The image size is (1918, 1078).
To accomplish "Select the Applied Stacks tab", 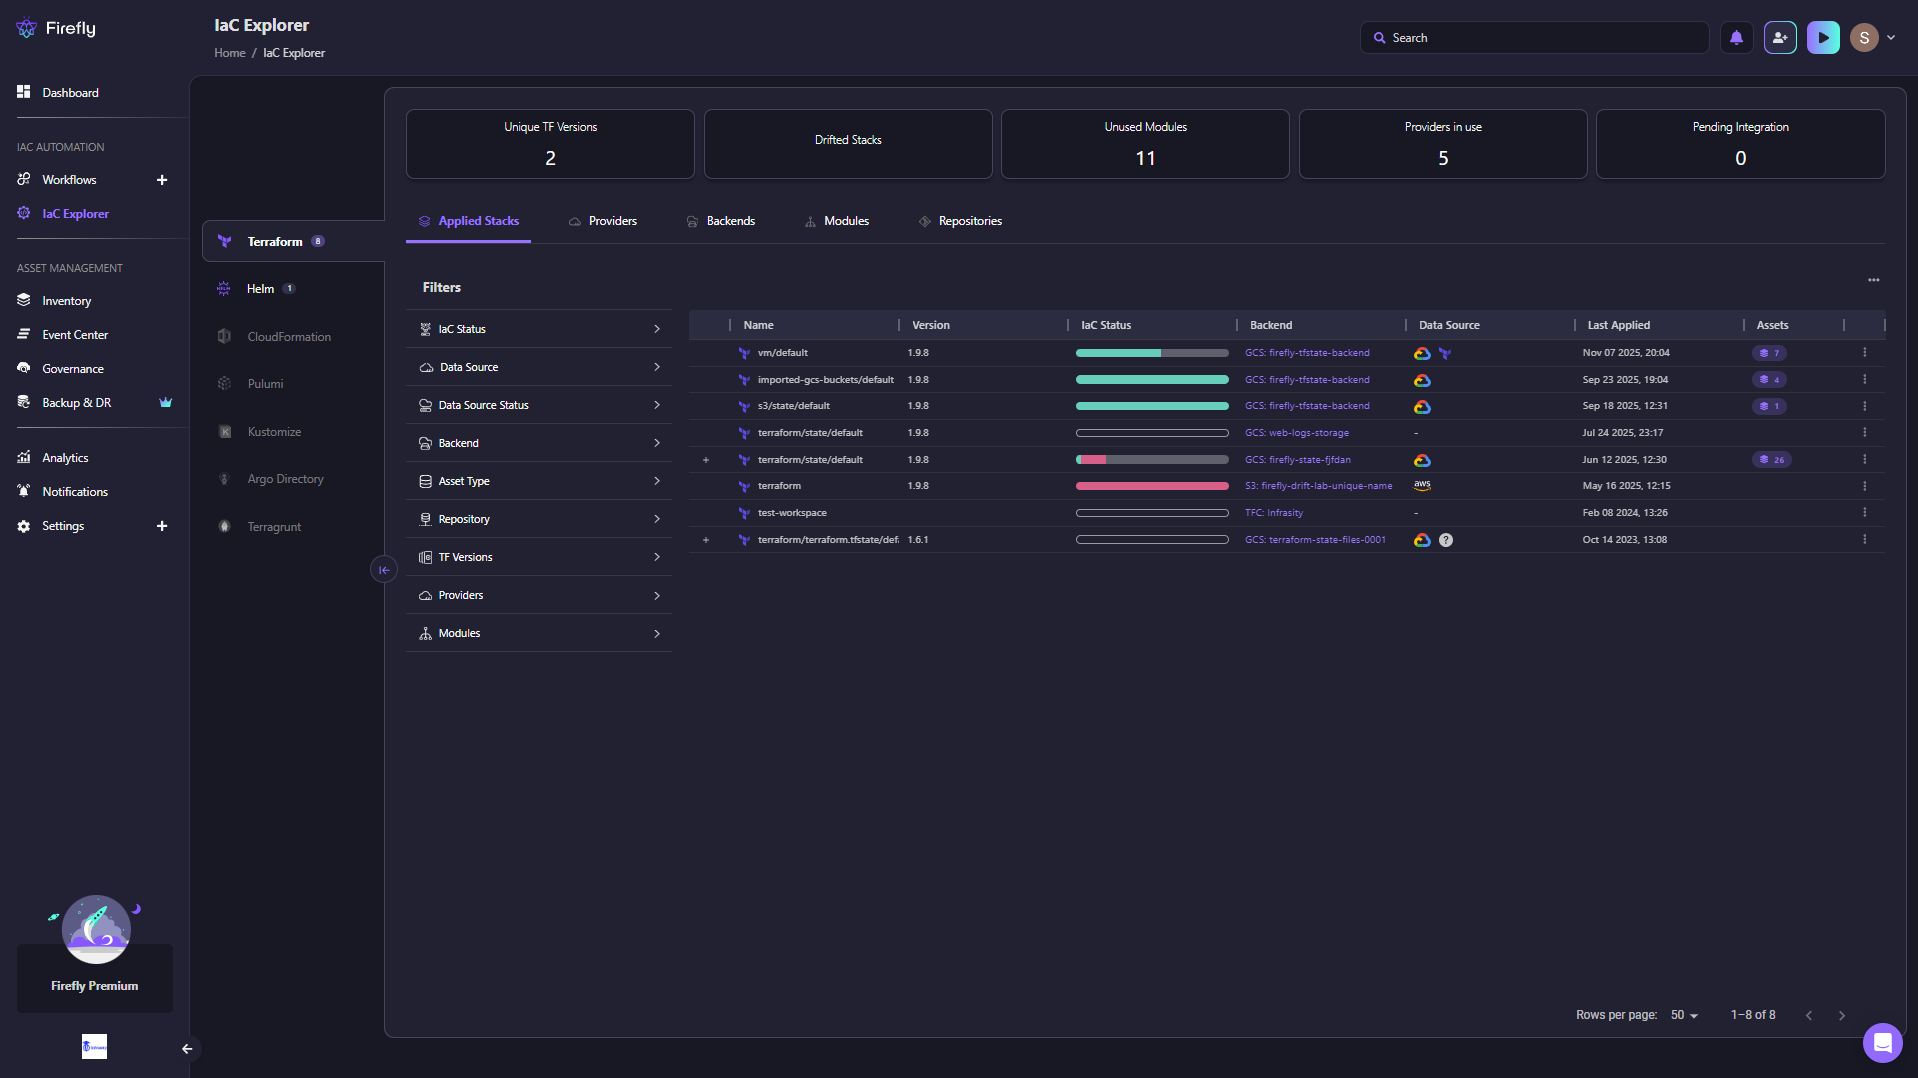I will pyautogui.click(x=469, y=221).
